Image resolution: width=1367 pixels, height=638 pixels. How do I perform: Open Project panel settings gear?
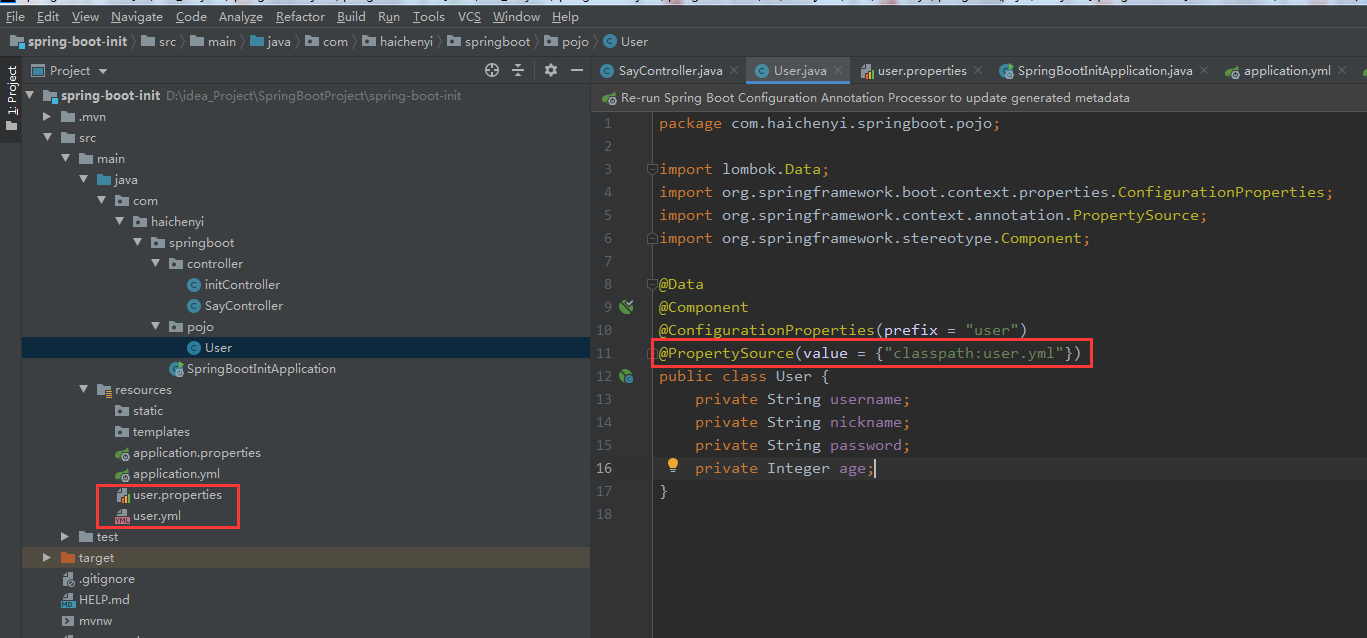551,70
